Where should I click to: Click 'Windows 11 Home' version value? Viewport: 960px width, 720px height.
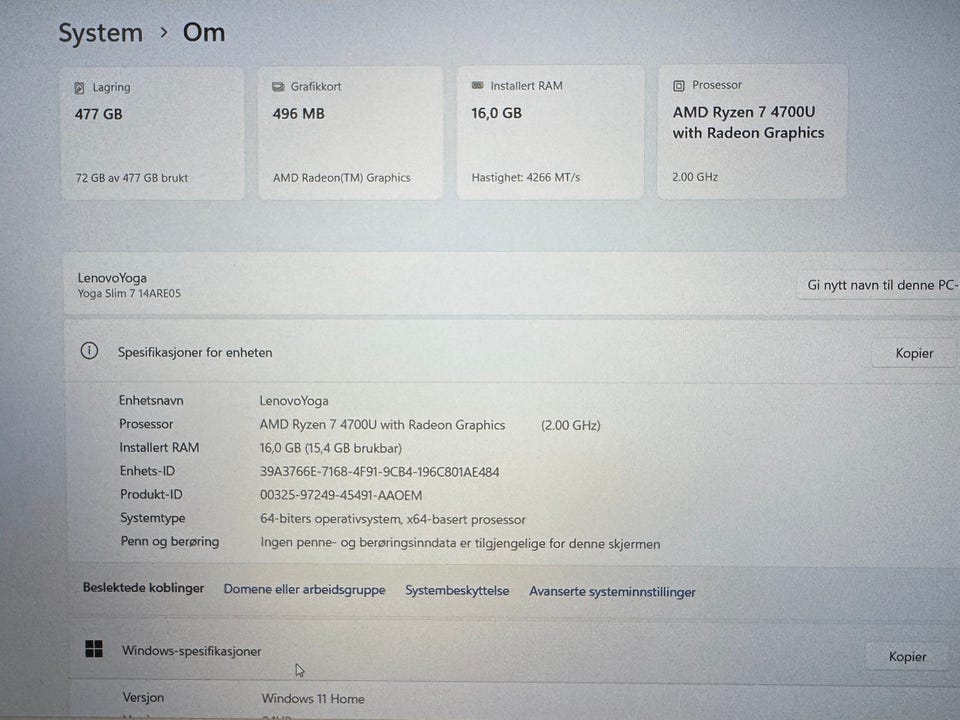click(x=313, y=699)
